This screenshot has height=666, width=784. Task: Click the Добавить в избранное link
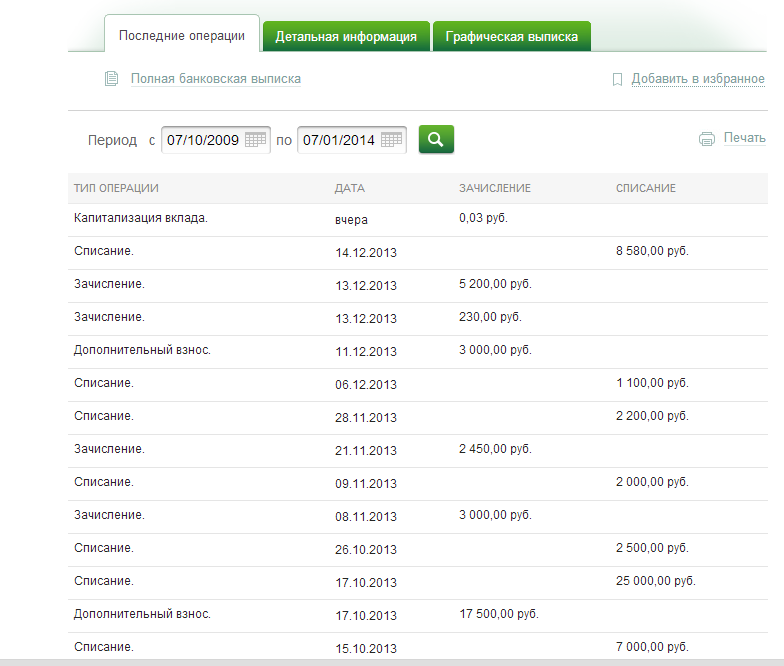(698, 78)
